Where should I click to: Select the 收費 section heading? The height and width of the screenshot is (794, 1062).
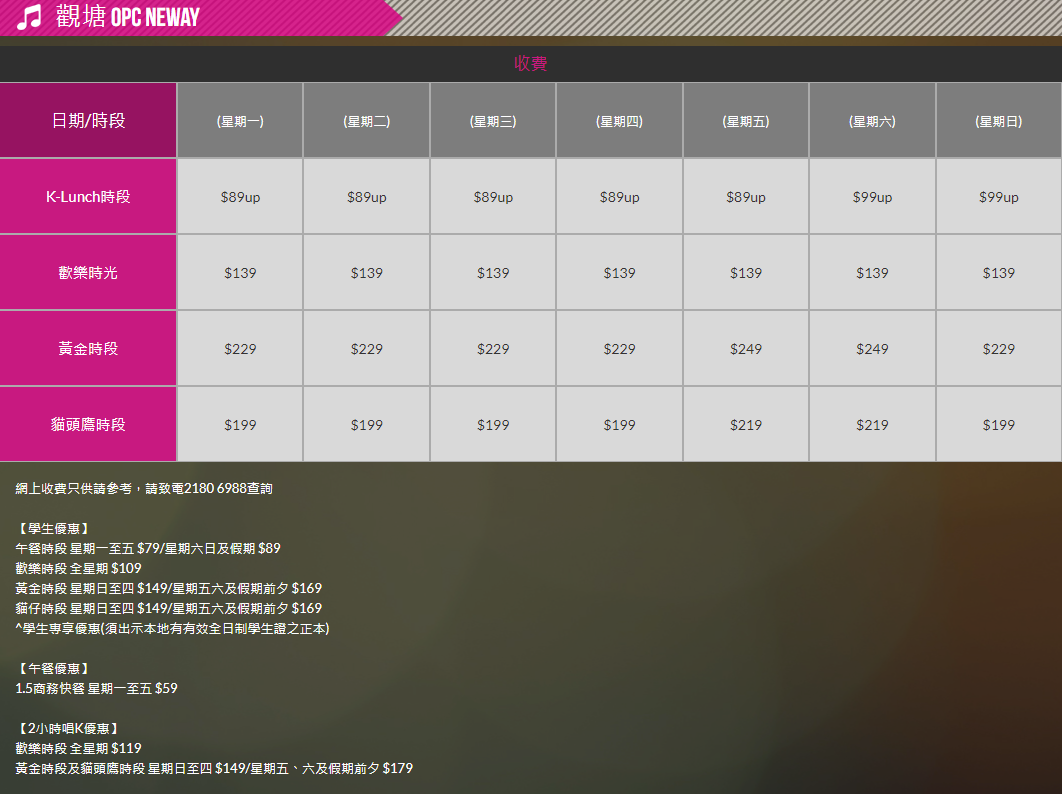530,64
